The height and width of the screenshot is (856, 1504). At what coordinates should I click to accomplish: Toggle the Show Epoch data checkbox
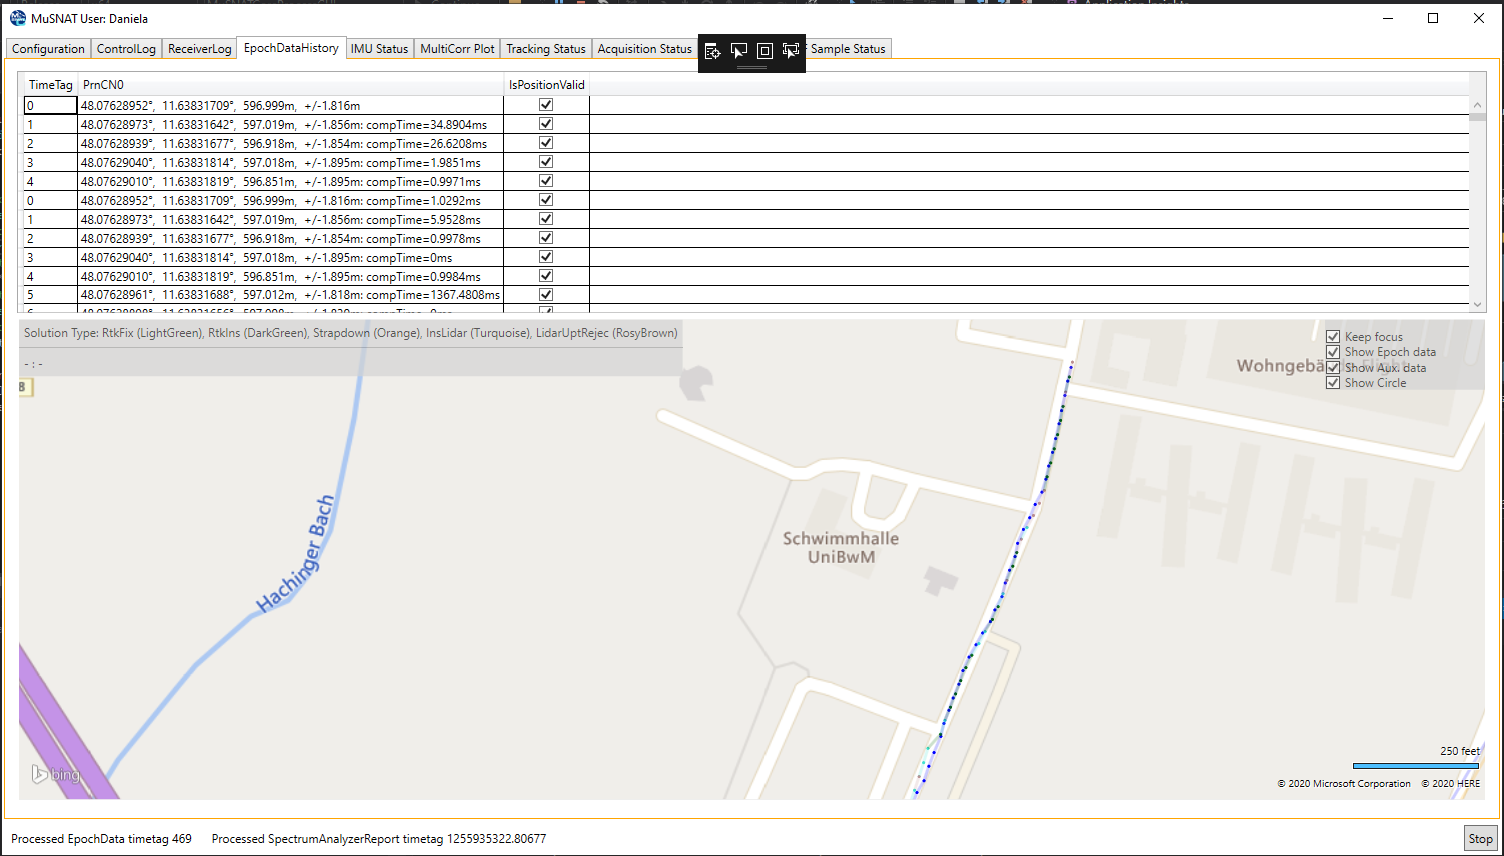point(1333,352)
